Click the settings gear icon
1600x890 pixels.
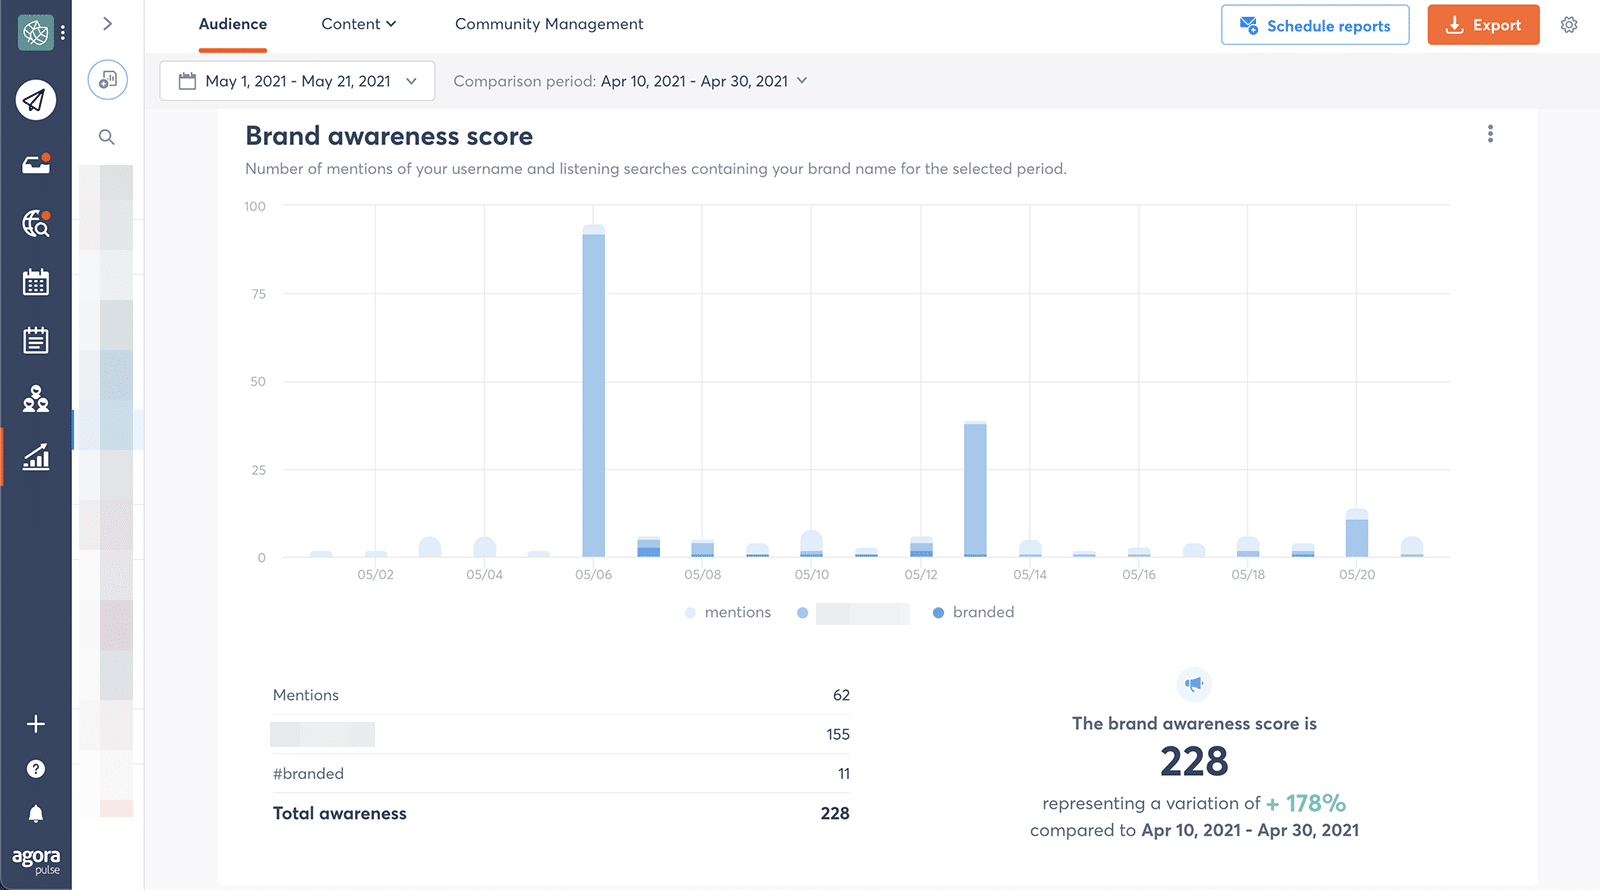1569,25
